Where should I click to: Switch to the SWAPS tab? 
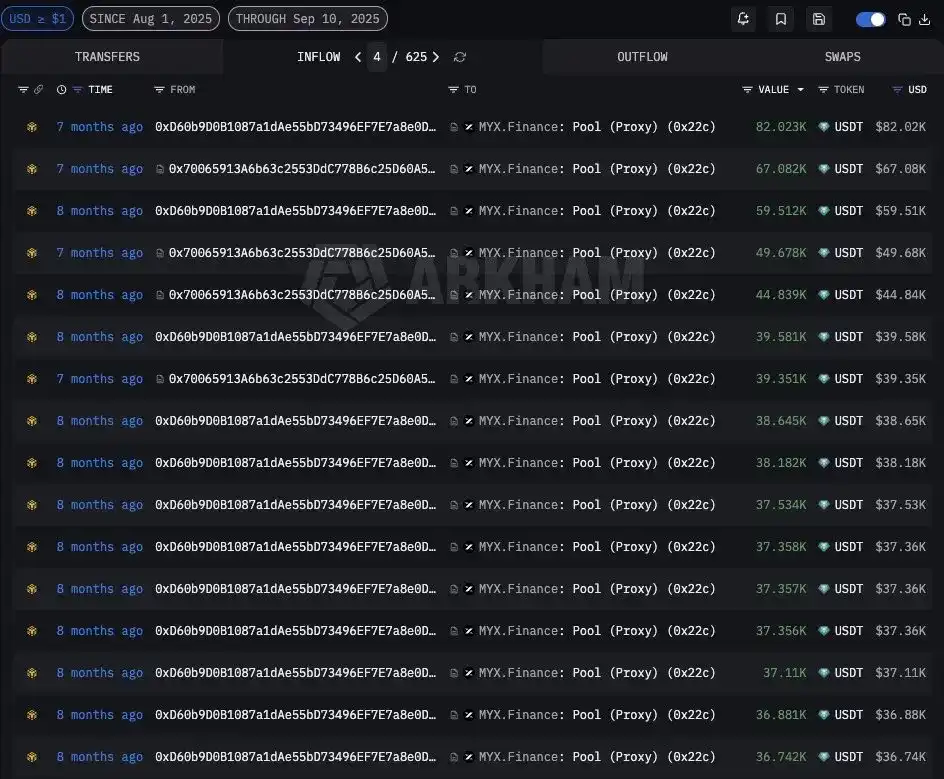coord(842,57)
